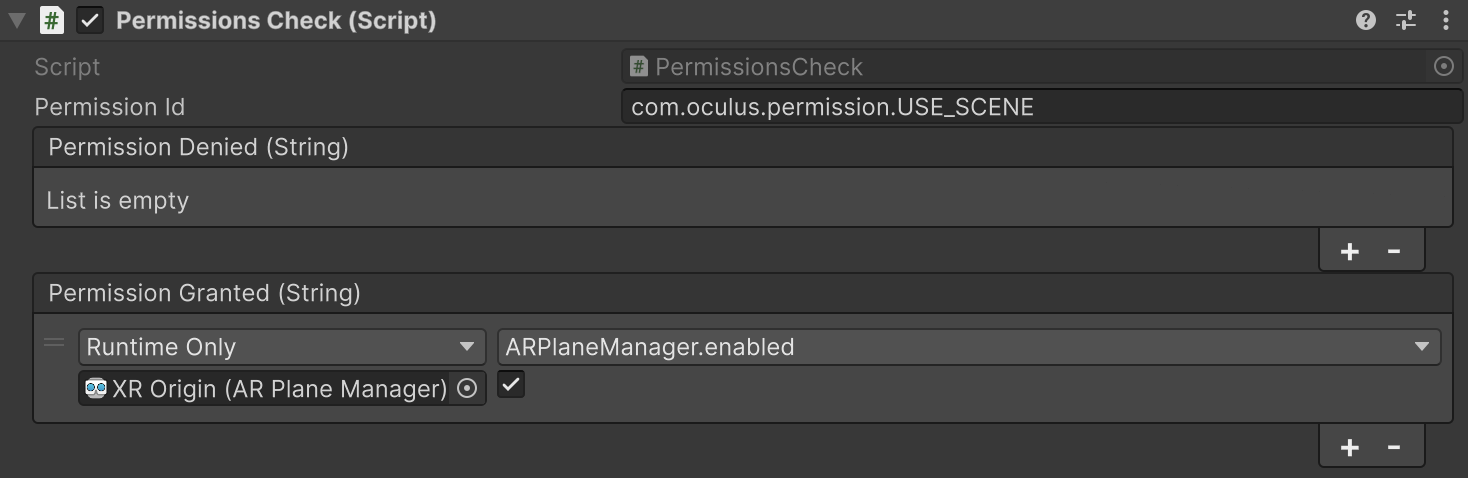
Task: Open the ARPlaneManager.enabled function dropdown
Action: pyautogui.click(x=968, y=347)
